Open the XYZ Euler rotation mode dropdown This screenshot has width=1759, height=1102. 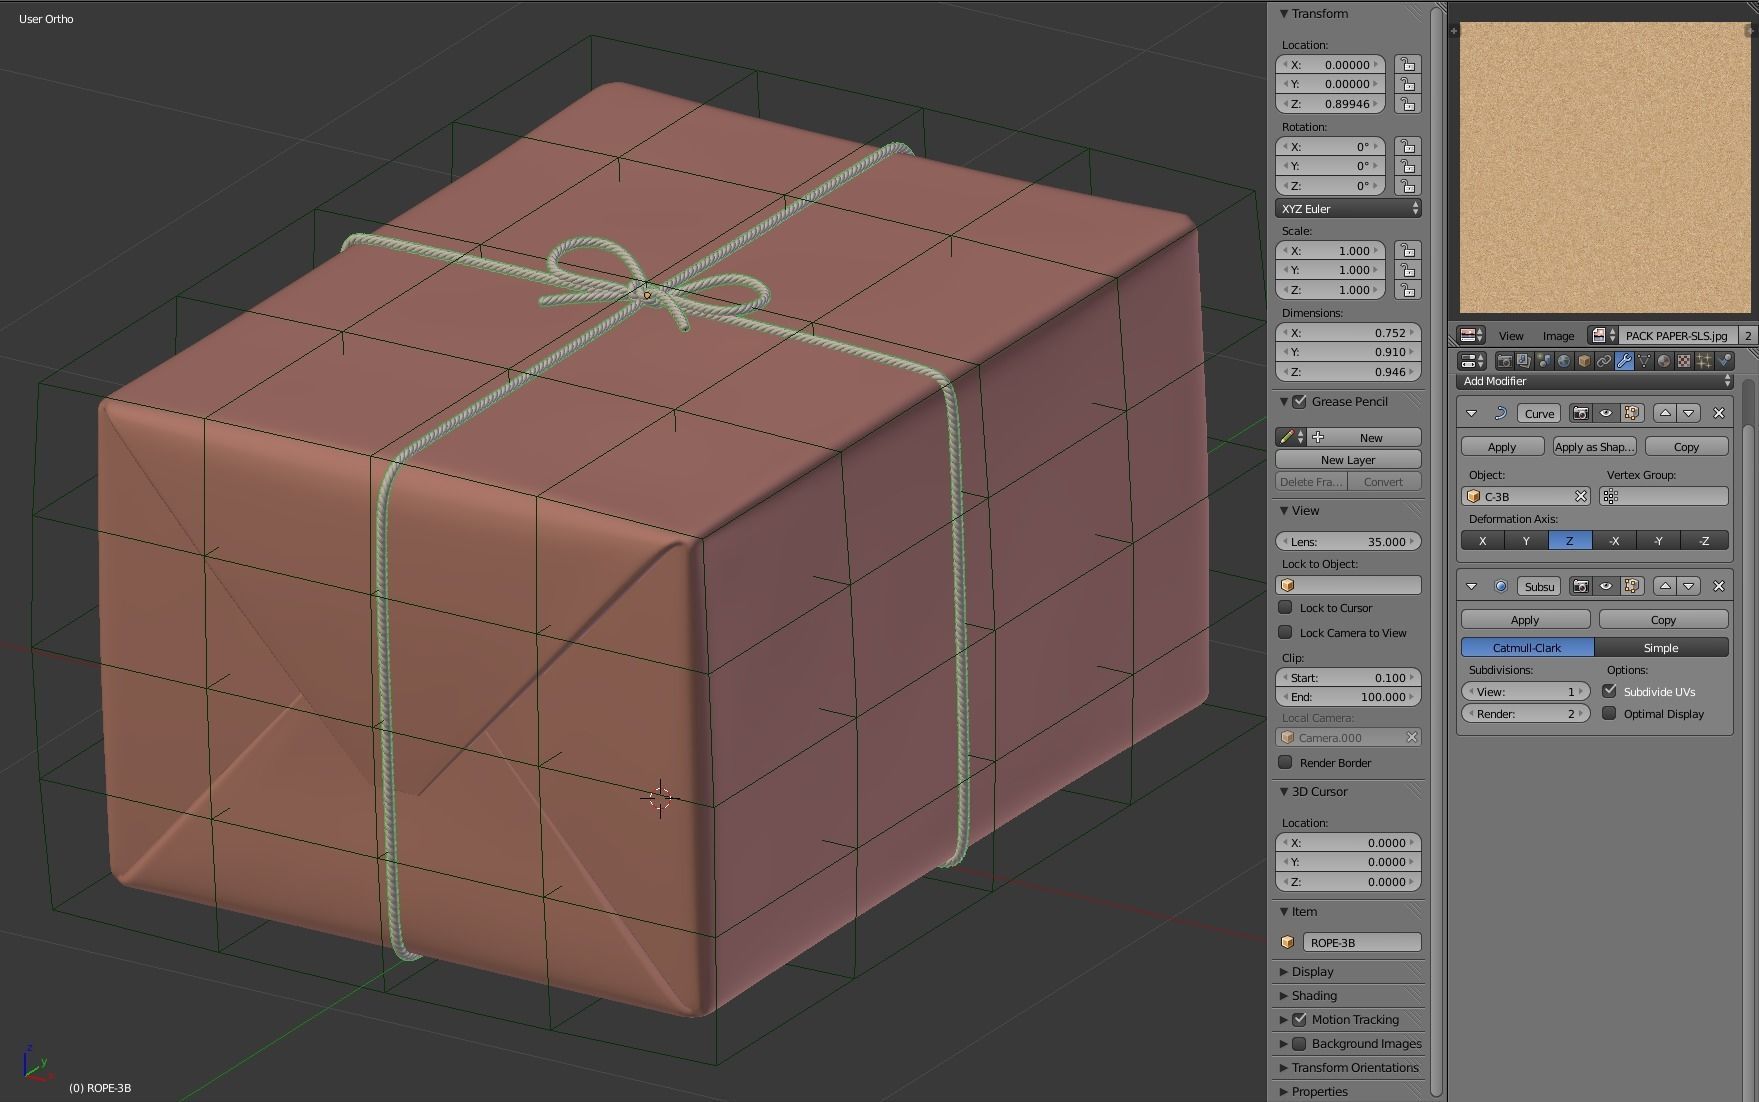coord(1348,208)
